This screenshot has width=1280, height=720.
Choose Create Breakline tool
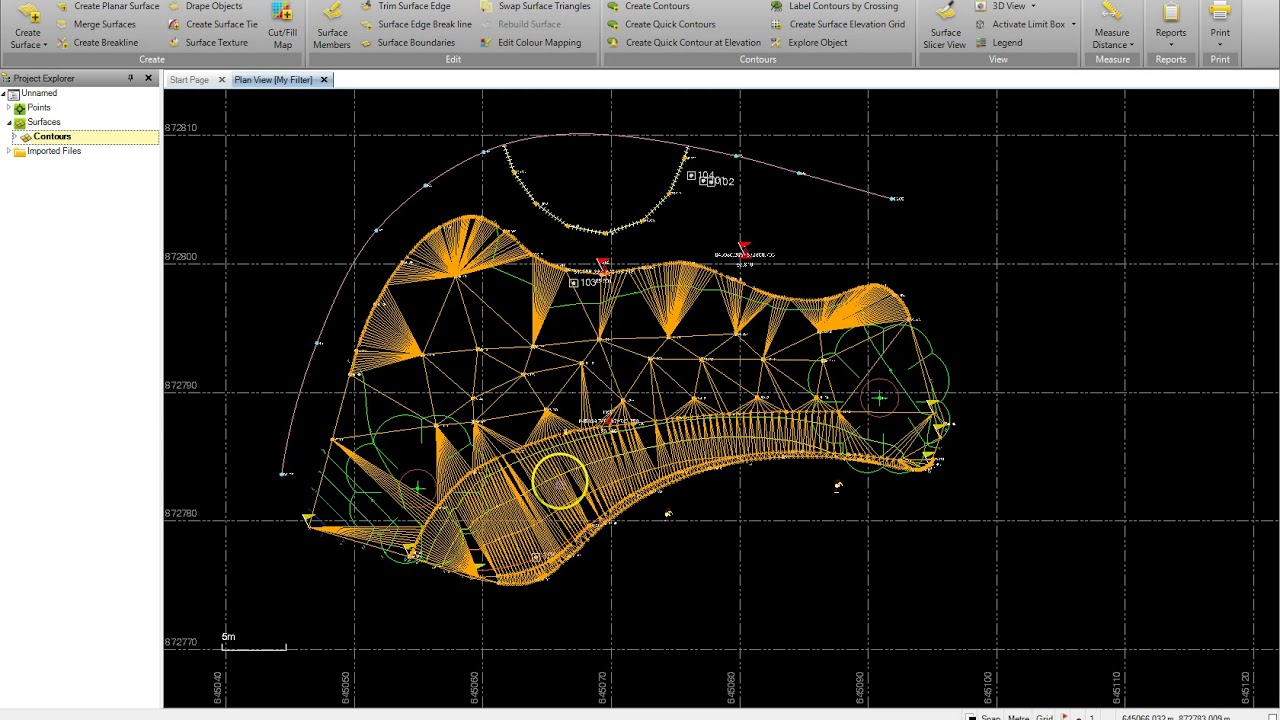pyautogui.click(x=97, y=43)
